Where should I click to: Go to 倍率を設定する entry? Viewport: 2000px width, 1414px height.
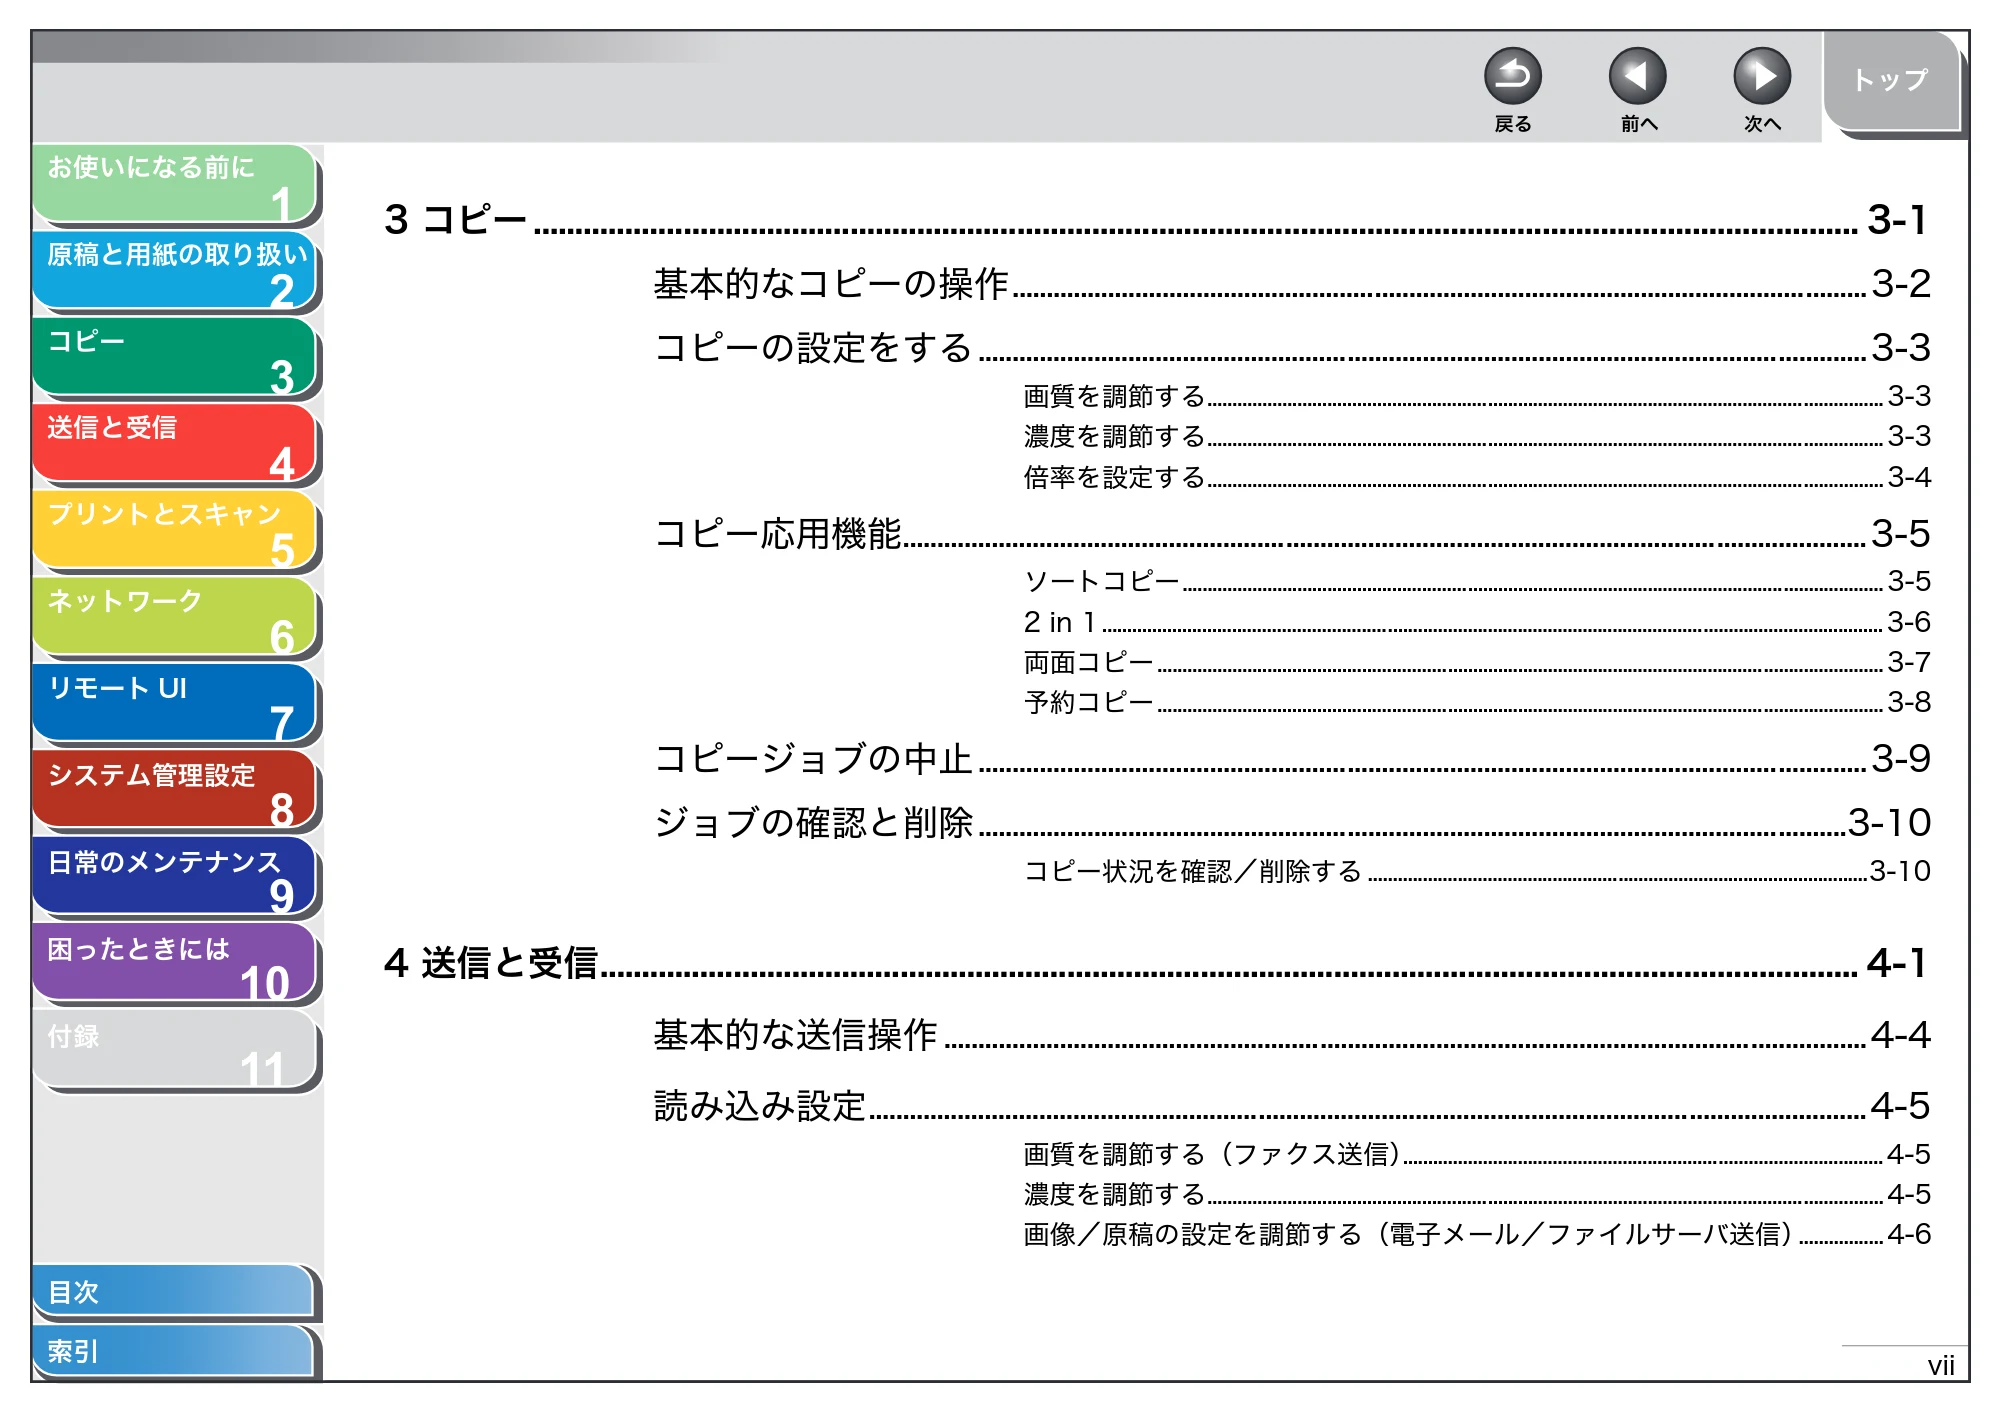pyautogui.click(x=1477, y=477)
